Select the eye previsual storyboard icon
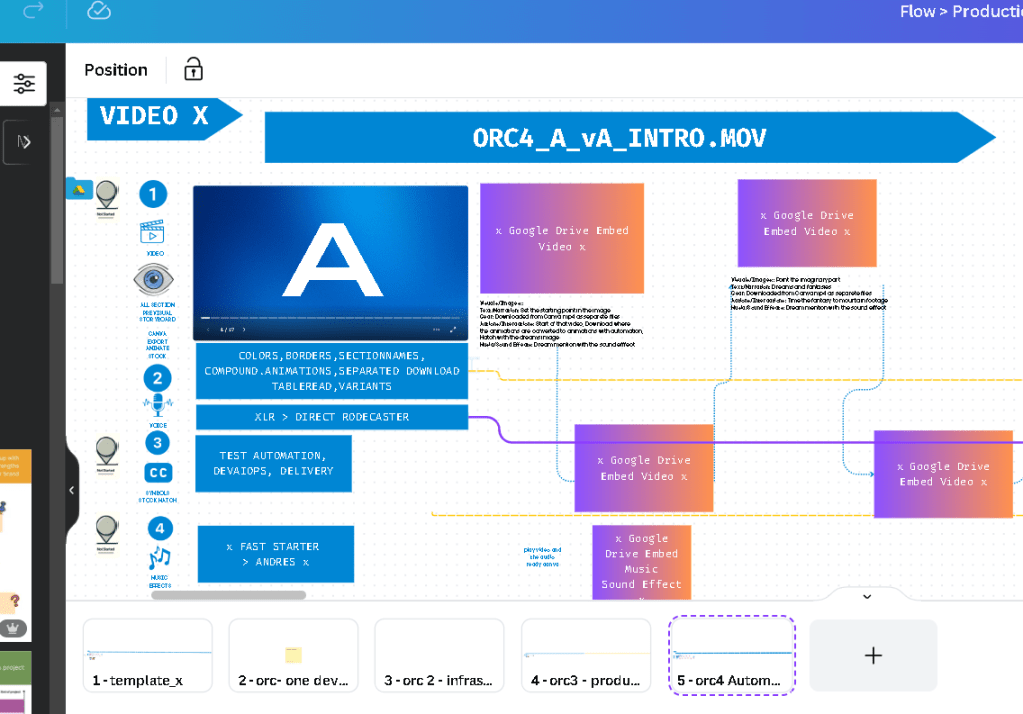Screen dimensions: 1023x714 point(153,280)
